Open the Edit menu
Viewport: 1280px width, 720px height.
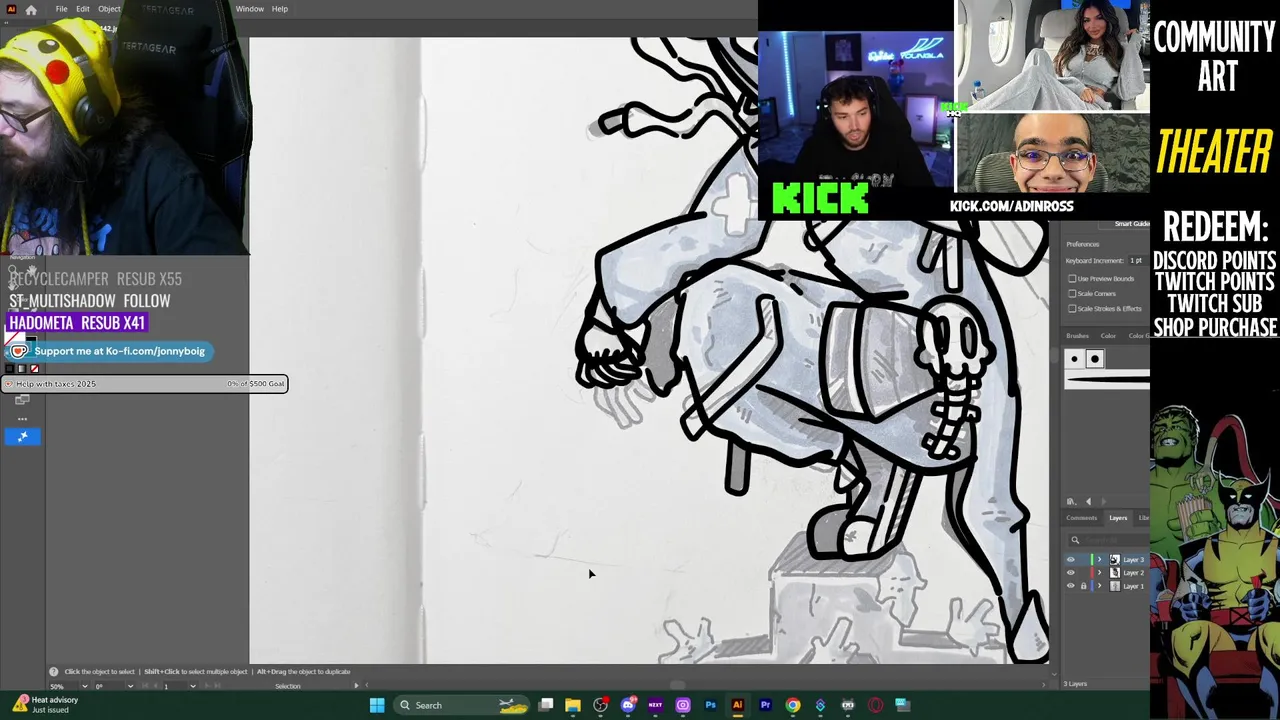[x=83, y=9]
